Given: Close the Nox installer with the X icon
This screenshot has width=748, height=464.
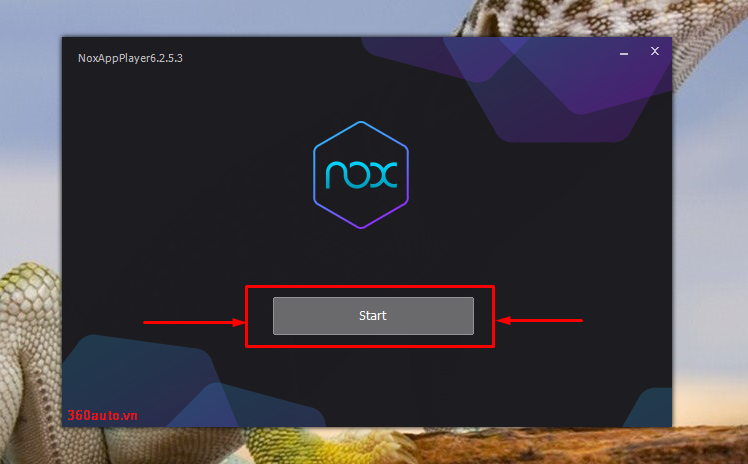Looking at the screenshot, I should [x=654, y=52].
